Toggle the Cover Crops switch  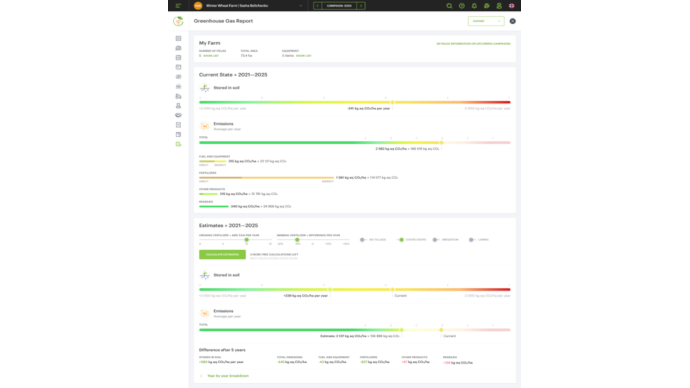[x=400, y=240]
